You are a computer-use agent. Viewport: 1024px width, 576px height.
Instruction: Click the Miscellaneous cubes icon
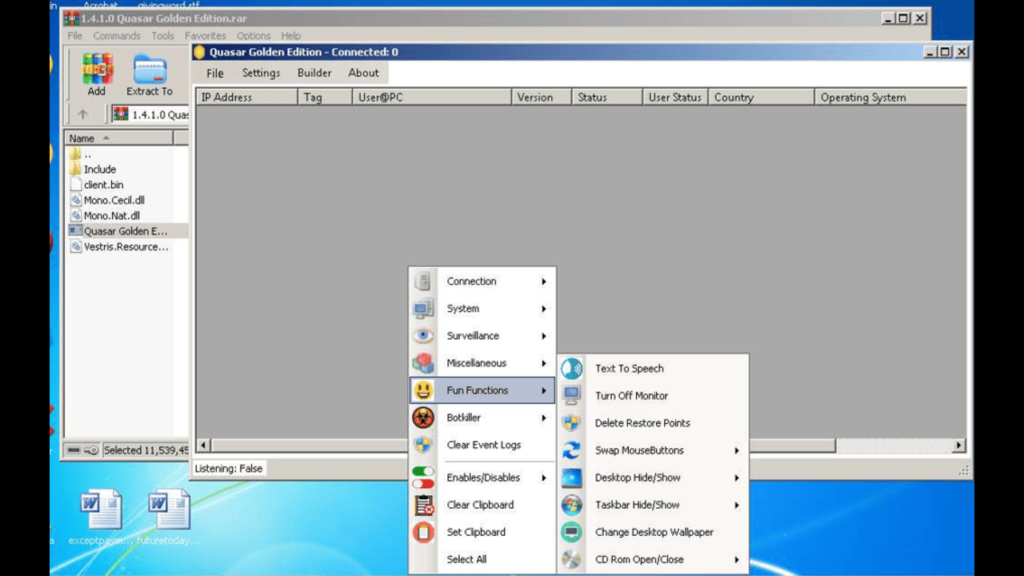423,363
